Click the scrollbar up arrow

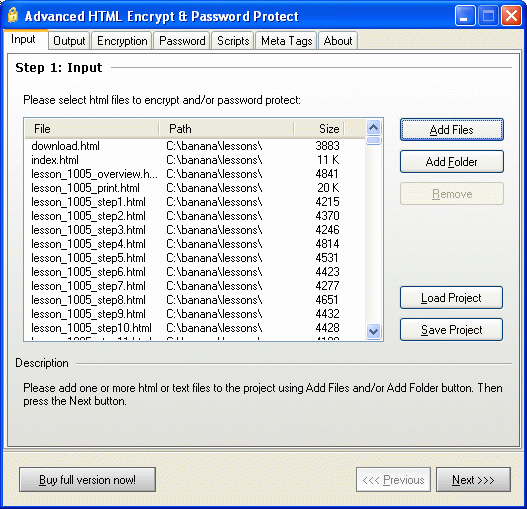tap(373, 128)
